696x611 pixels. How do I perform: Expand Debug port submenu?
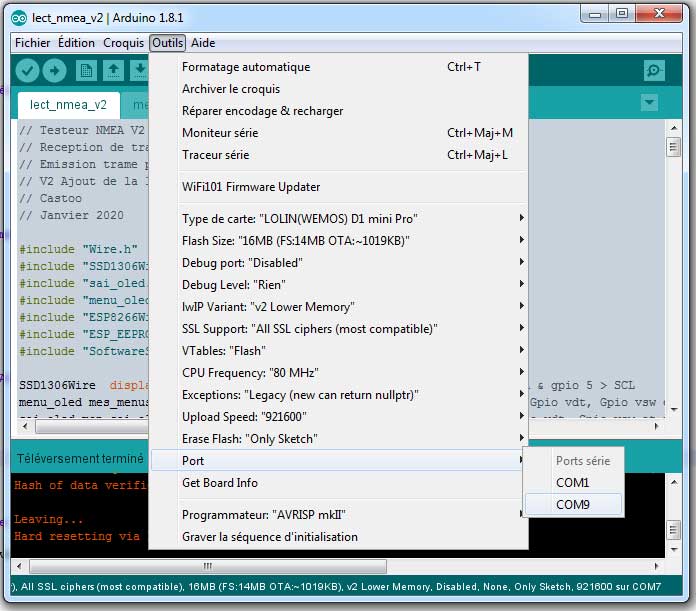click(x=338, y=263)
